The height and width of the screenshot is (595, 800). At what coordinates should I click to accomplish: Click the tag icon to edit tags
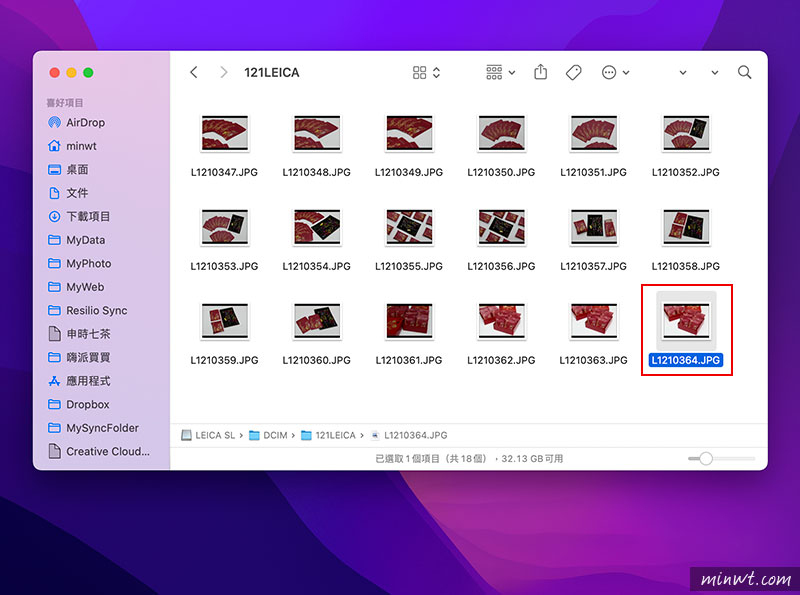click(x=573, y=72)
